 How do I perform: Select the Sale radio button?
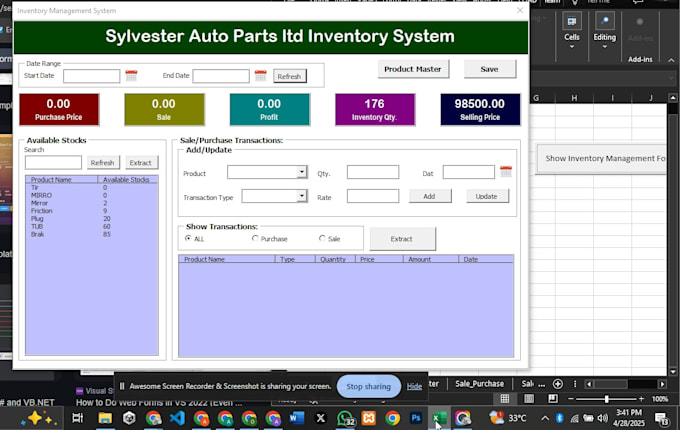coord(322,238)
